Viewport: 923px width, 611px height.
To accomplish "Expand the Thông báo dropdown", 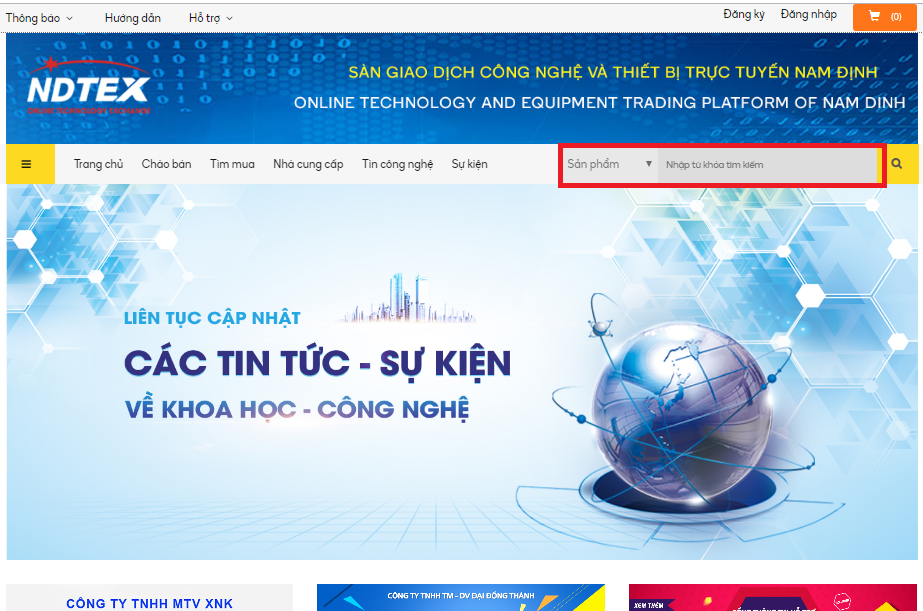I will pyautogui.click(x=39, y=18).
